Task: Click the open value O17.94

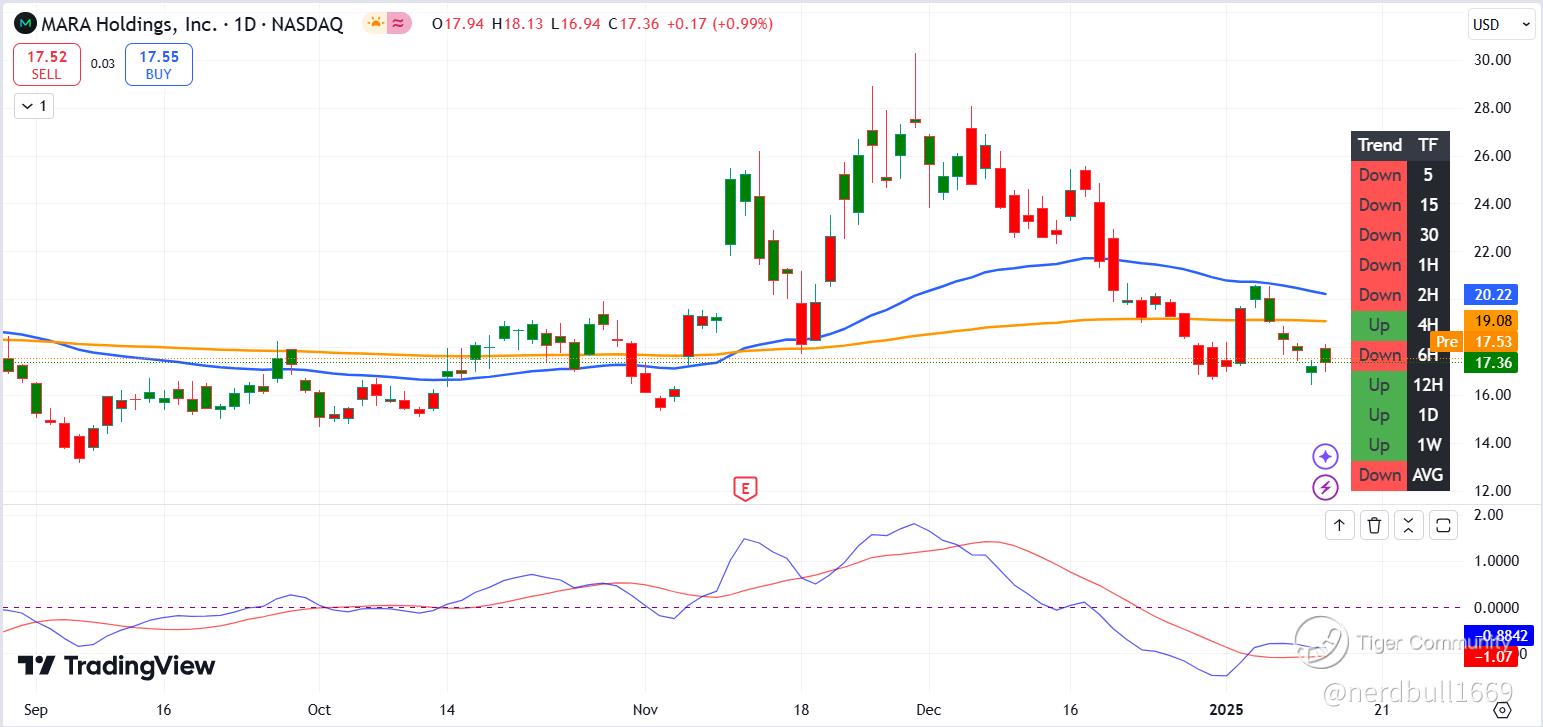Action: 456,24
